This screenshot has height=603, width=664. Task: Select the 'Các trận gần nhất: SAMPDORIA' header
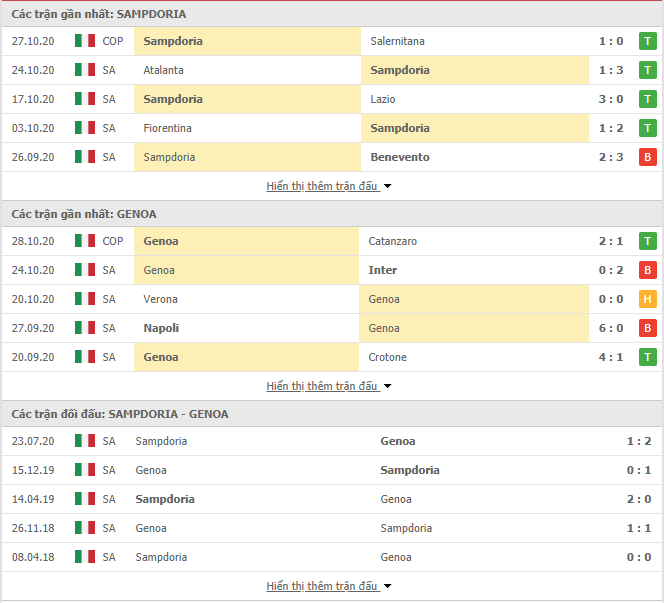click(x=99, y=14)
